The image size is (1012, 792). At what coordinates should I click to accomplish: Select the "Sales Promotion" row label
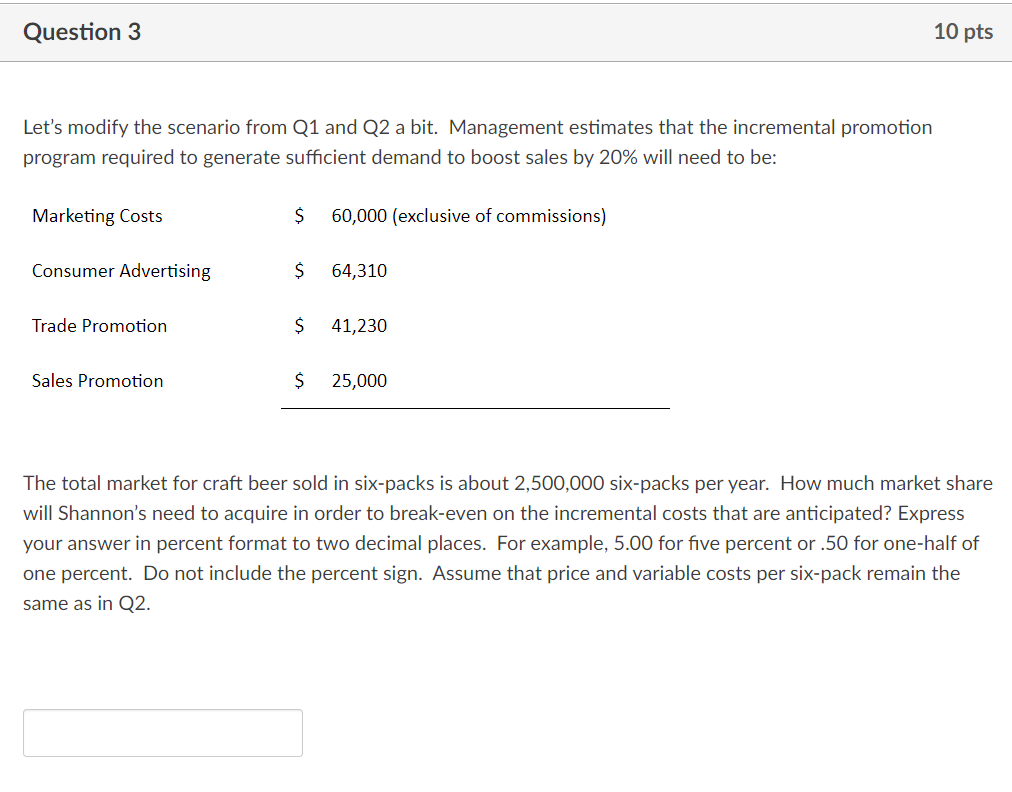[97, 381]
